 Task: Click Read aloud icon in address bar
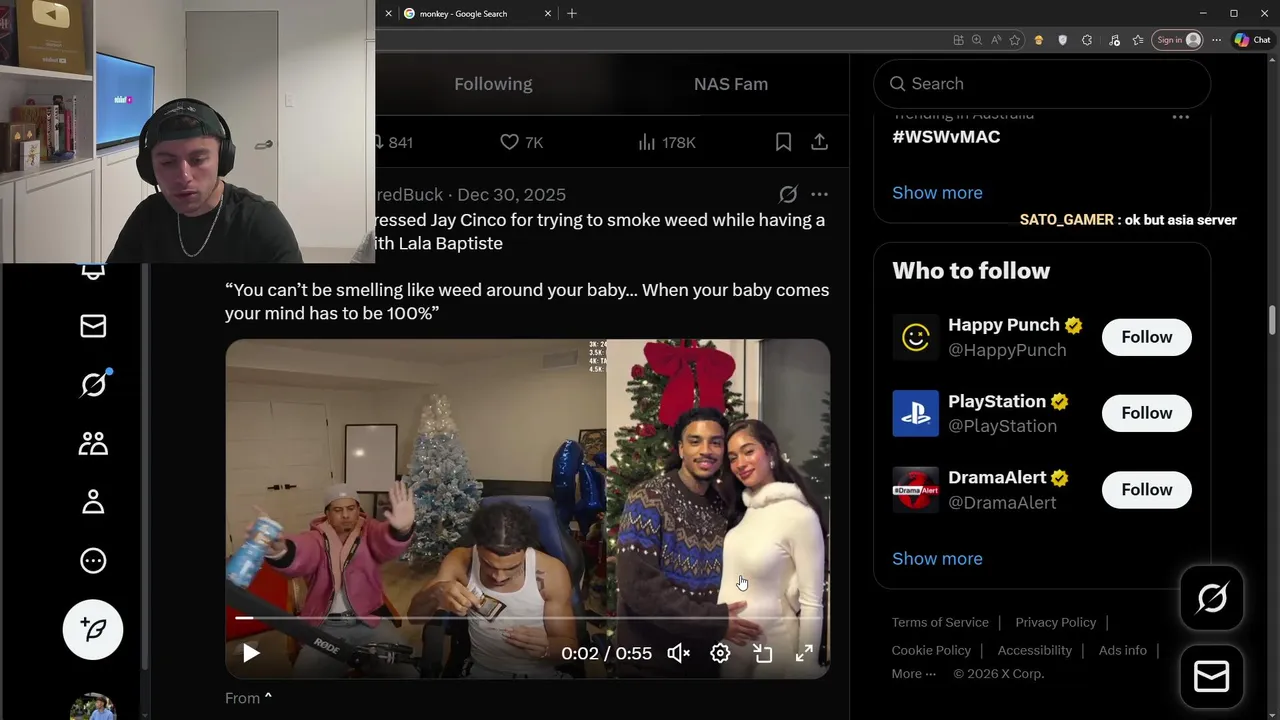pyautogui.click(x=996, y=40)
